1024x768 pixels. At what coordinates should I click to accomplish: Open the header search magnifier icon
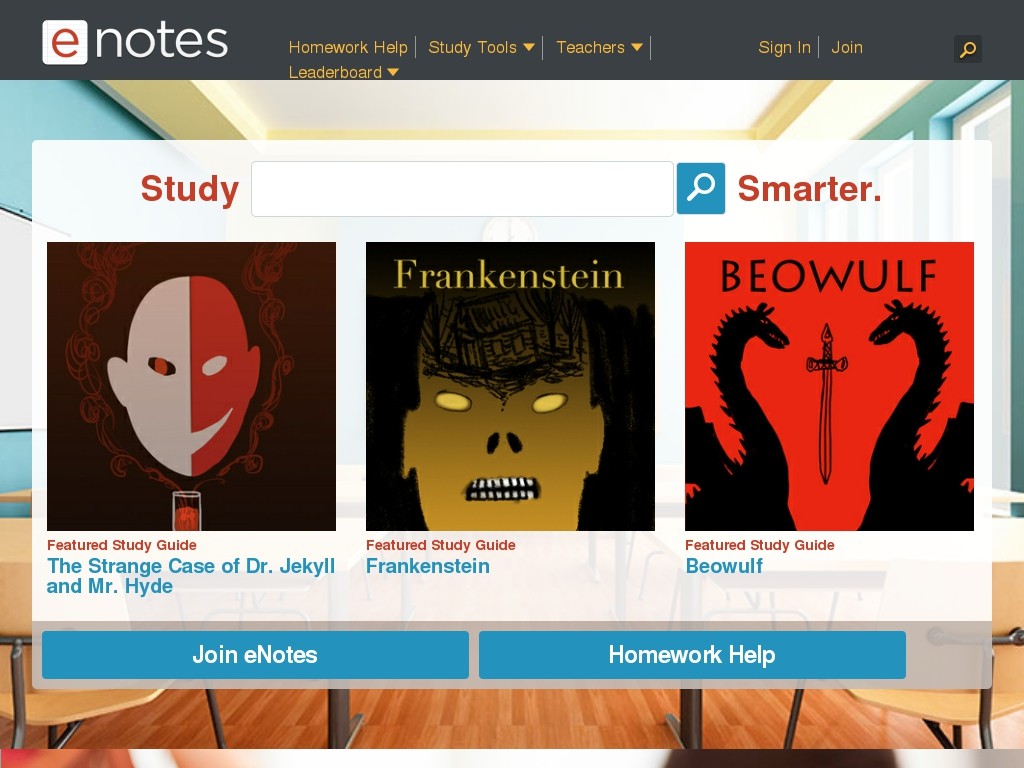[x=968, y=49]
